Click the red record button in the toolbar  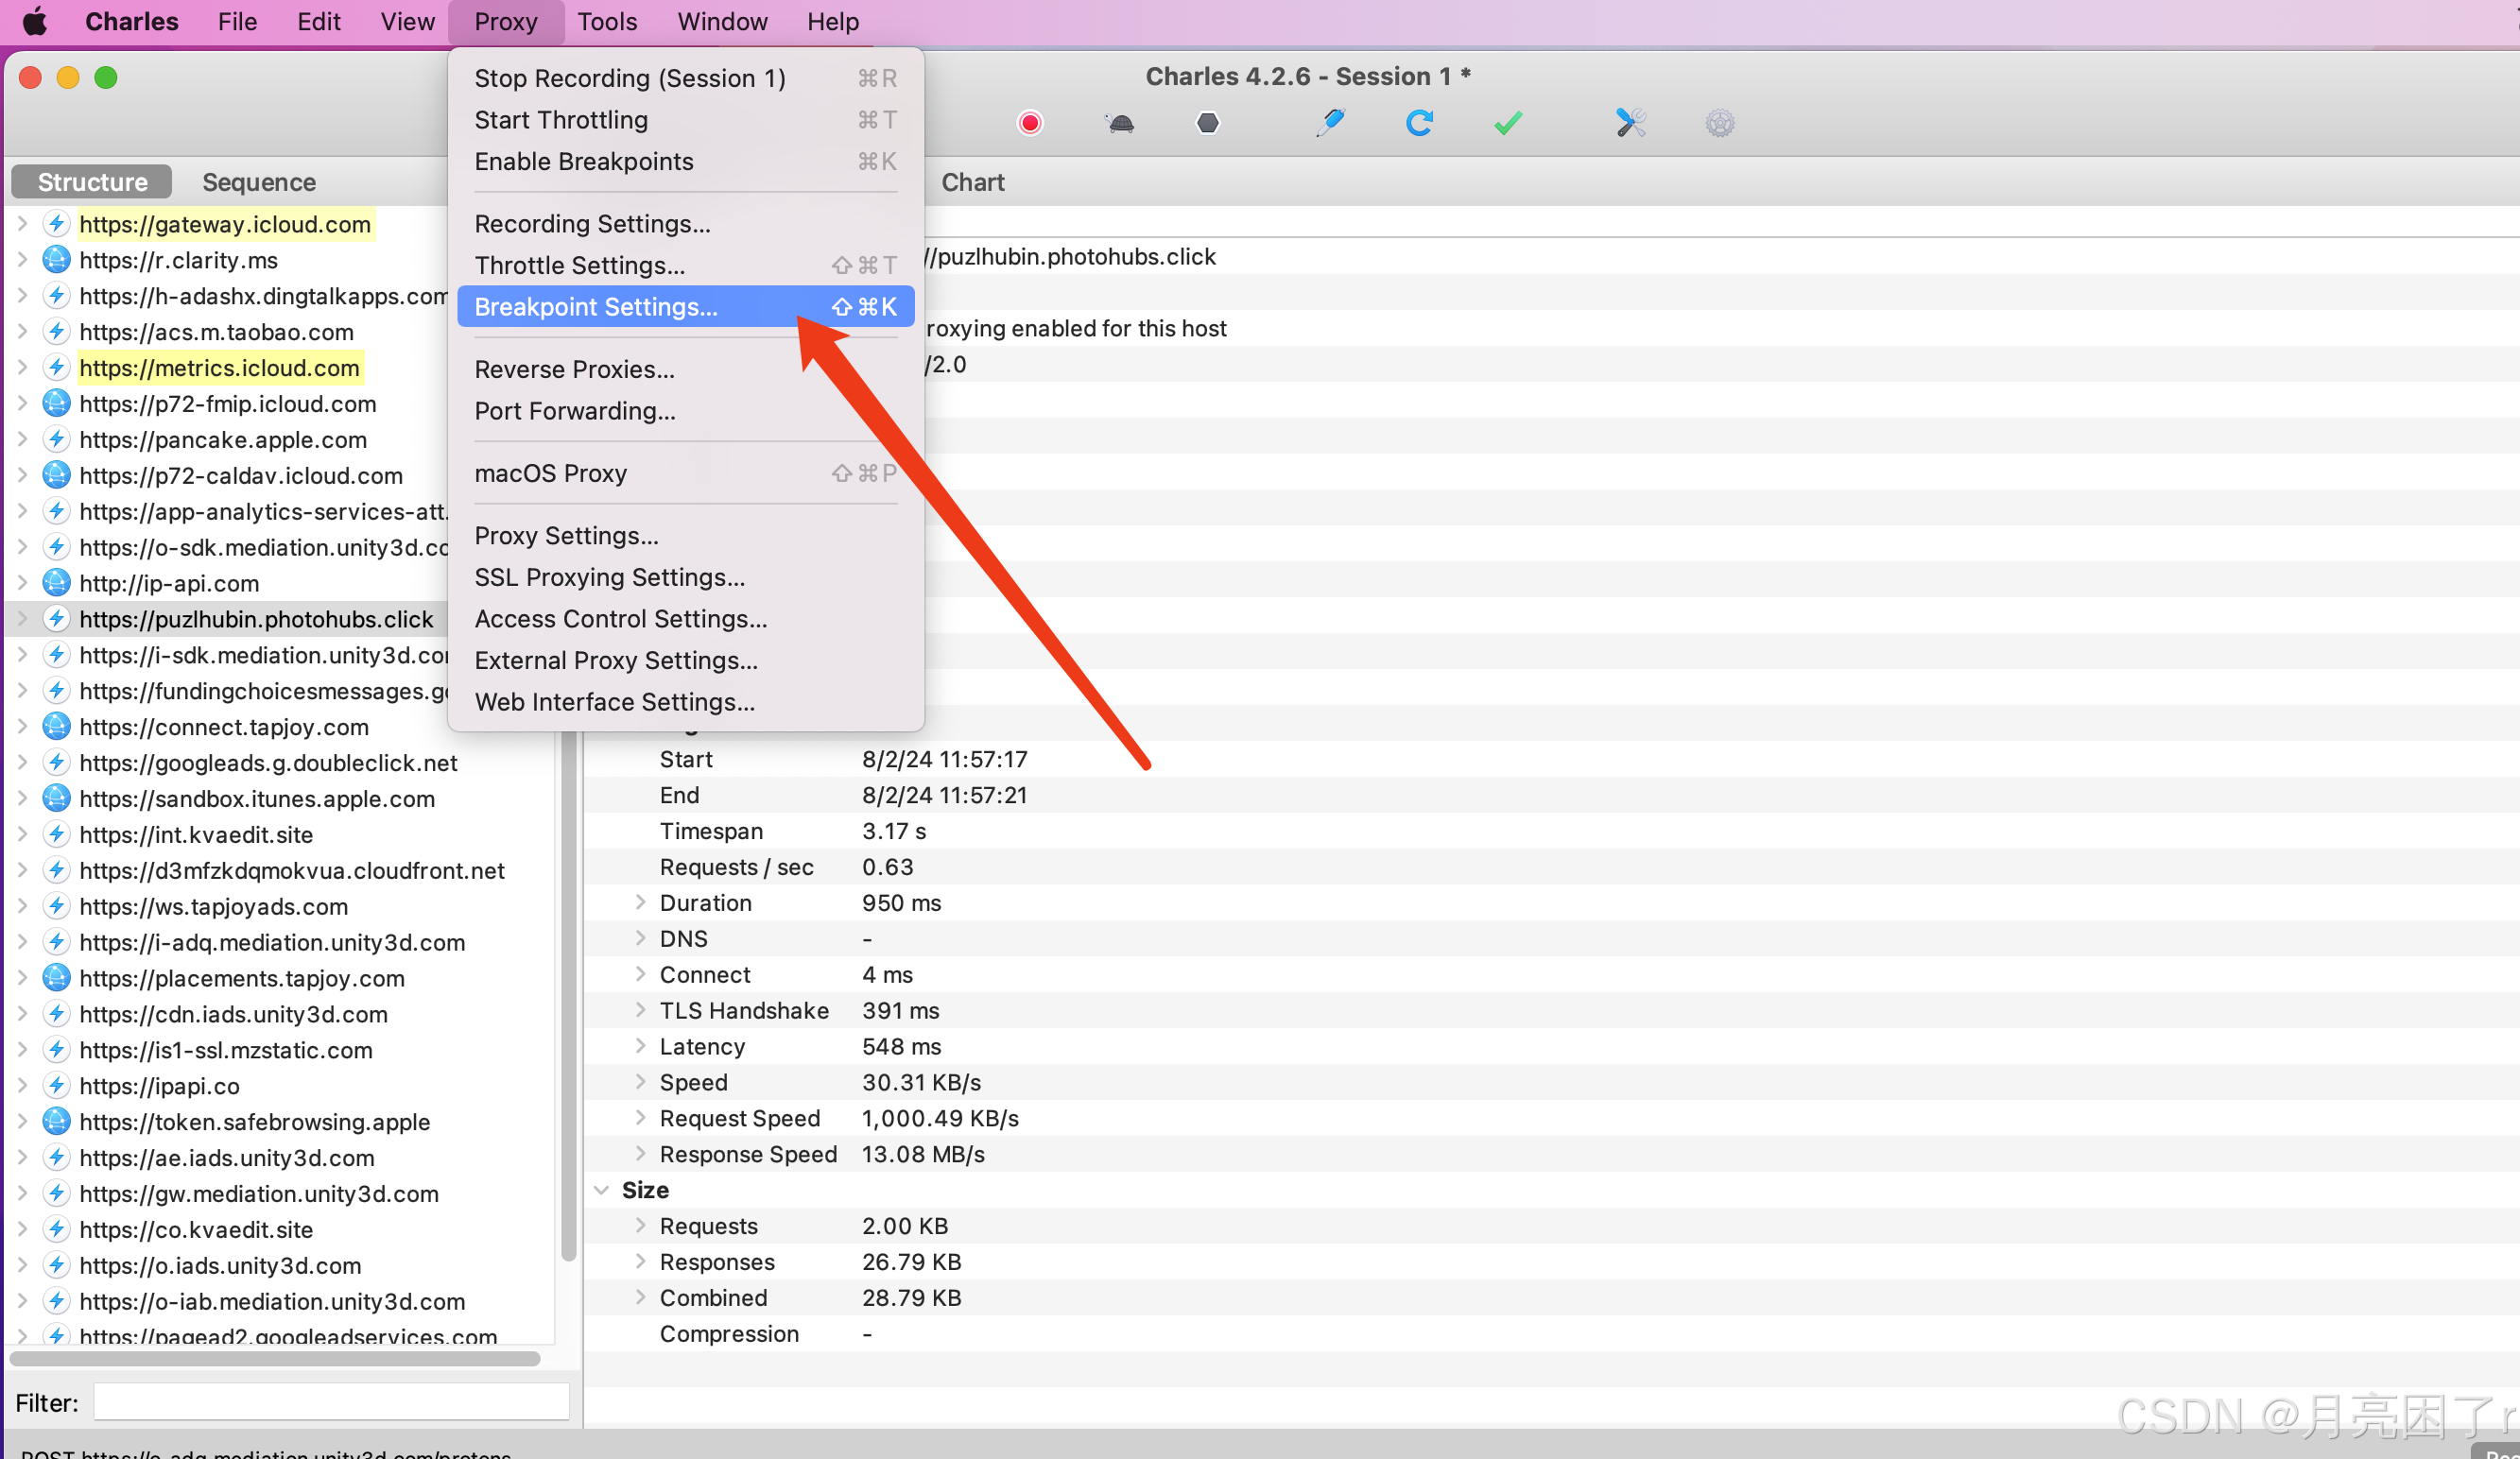1030,123
